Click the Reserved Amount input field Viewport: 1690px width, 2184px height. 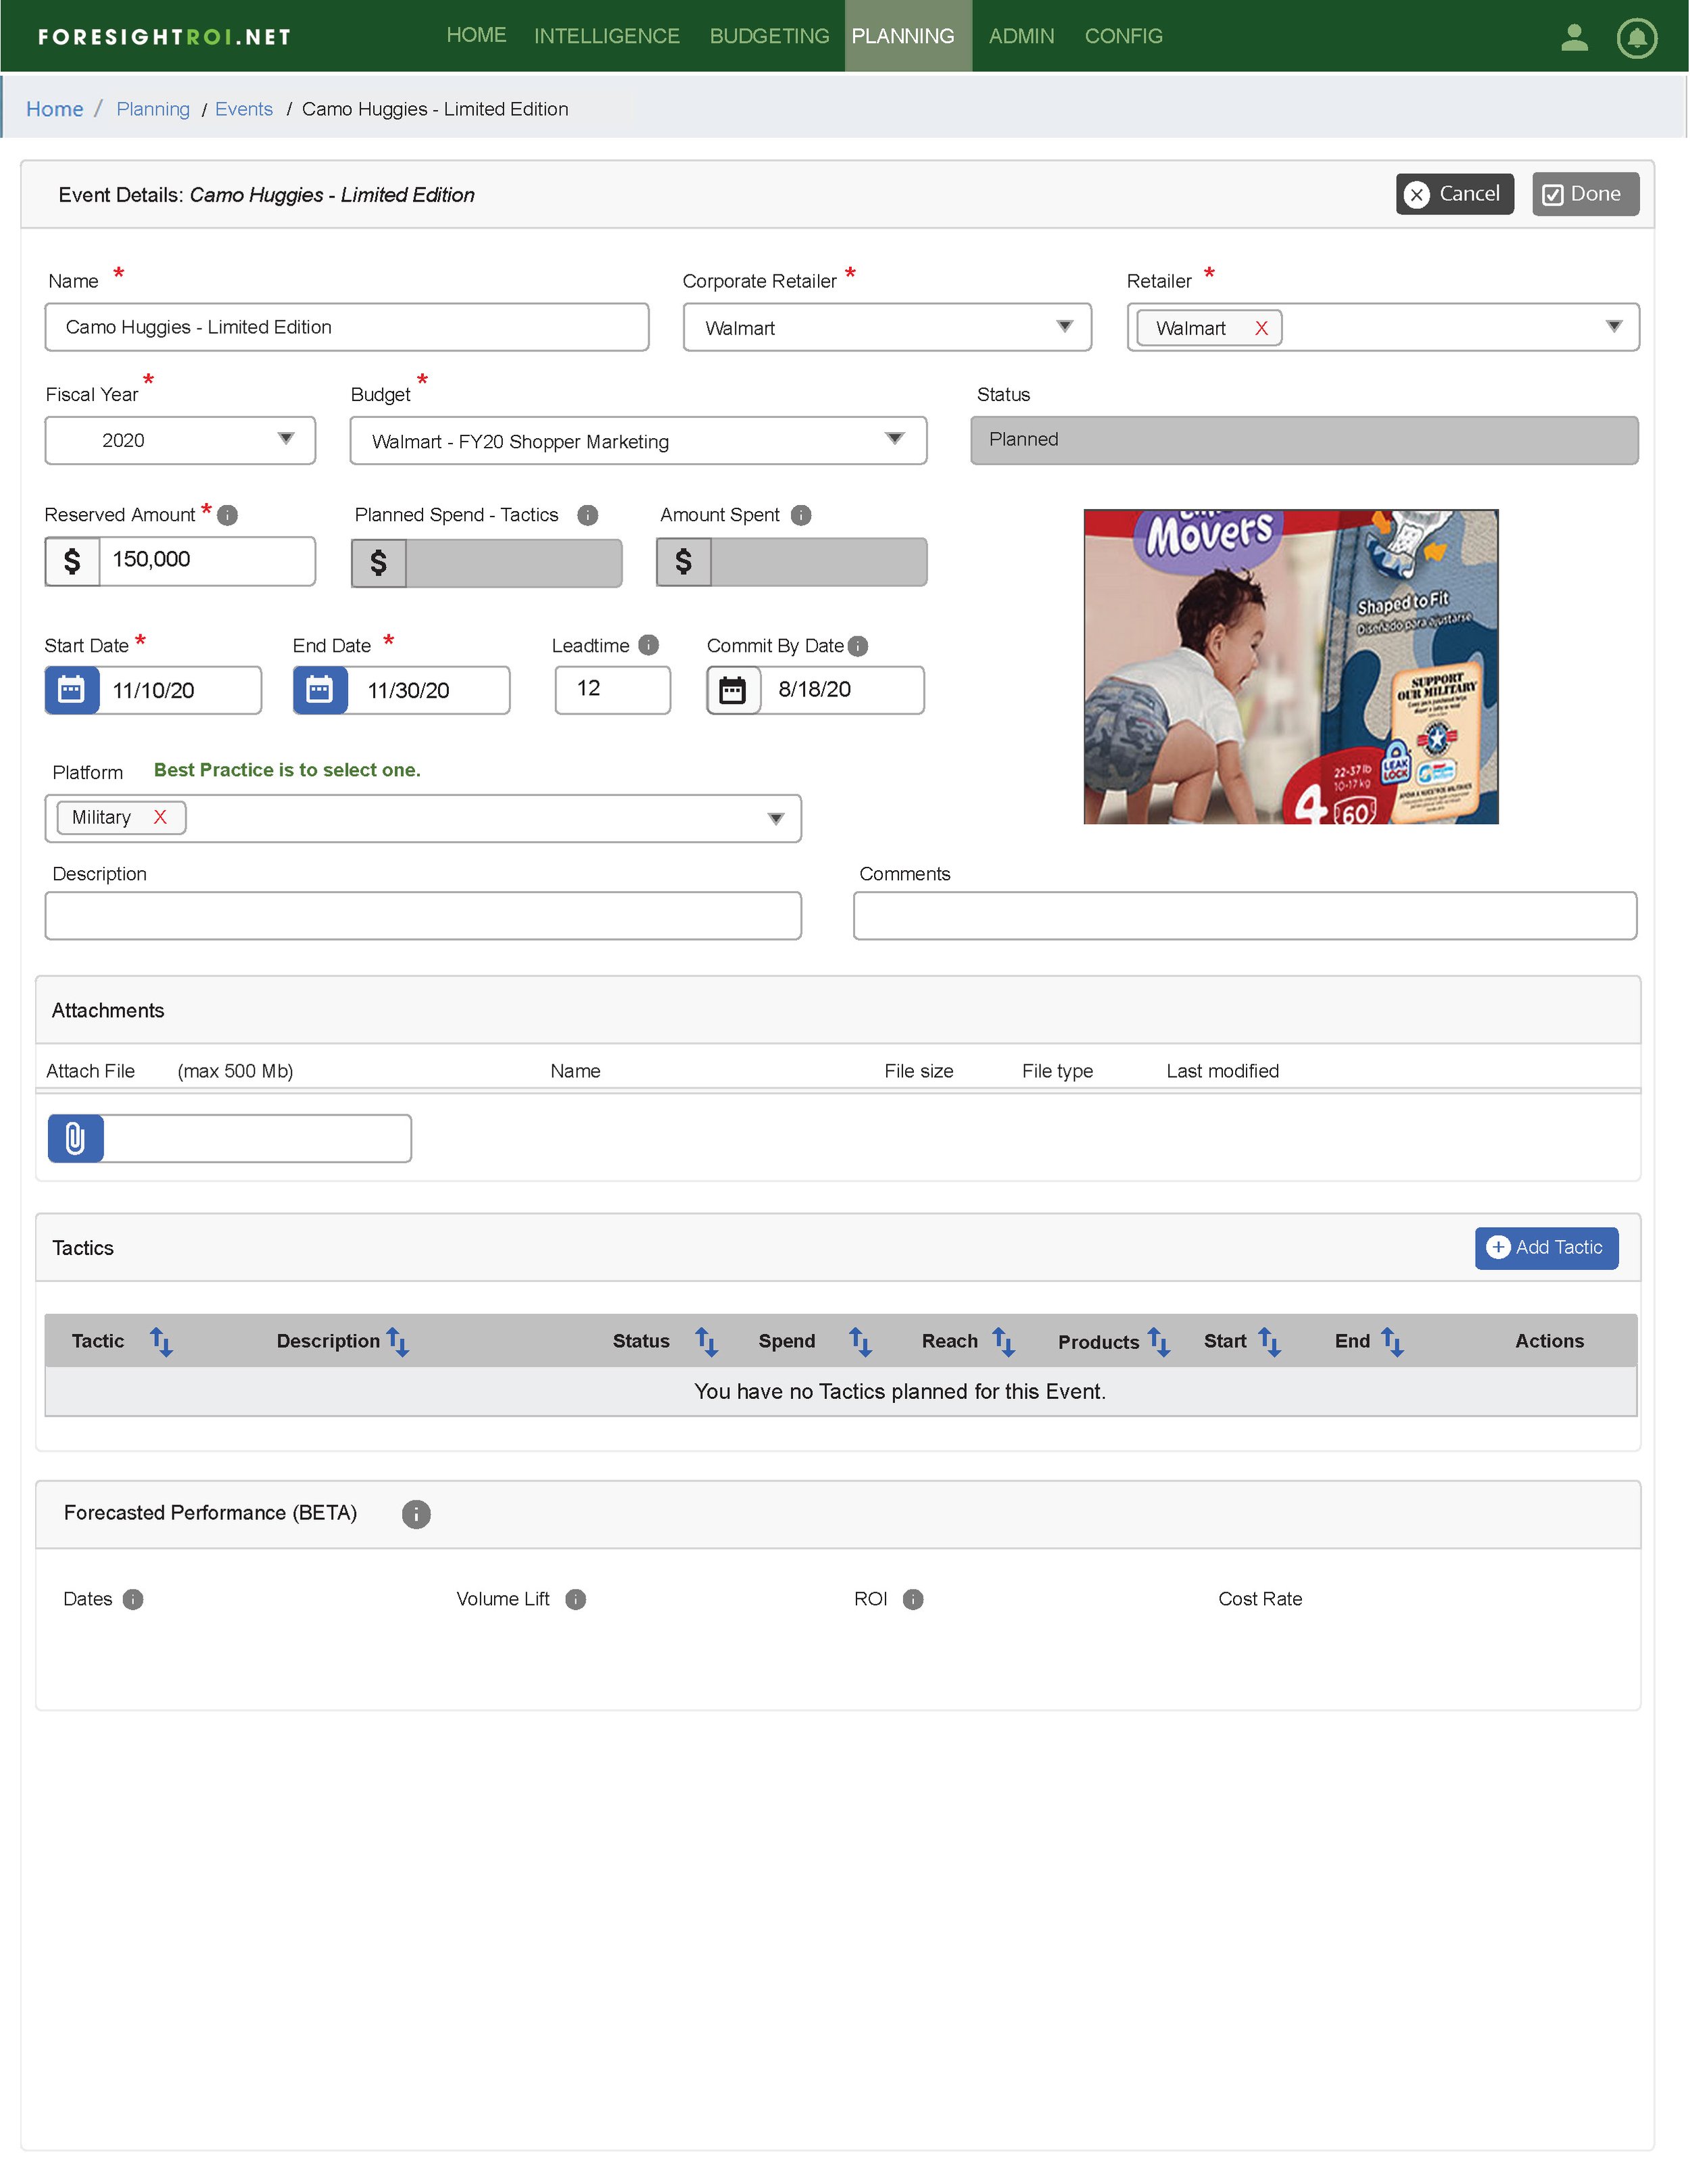pyautogui.click(x=207, y=560)
